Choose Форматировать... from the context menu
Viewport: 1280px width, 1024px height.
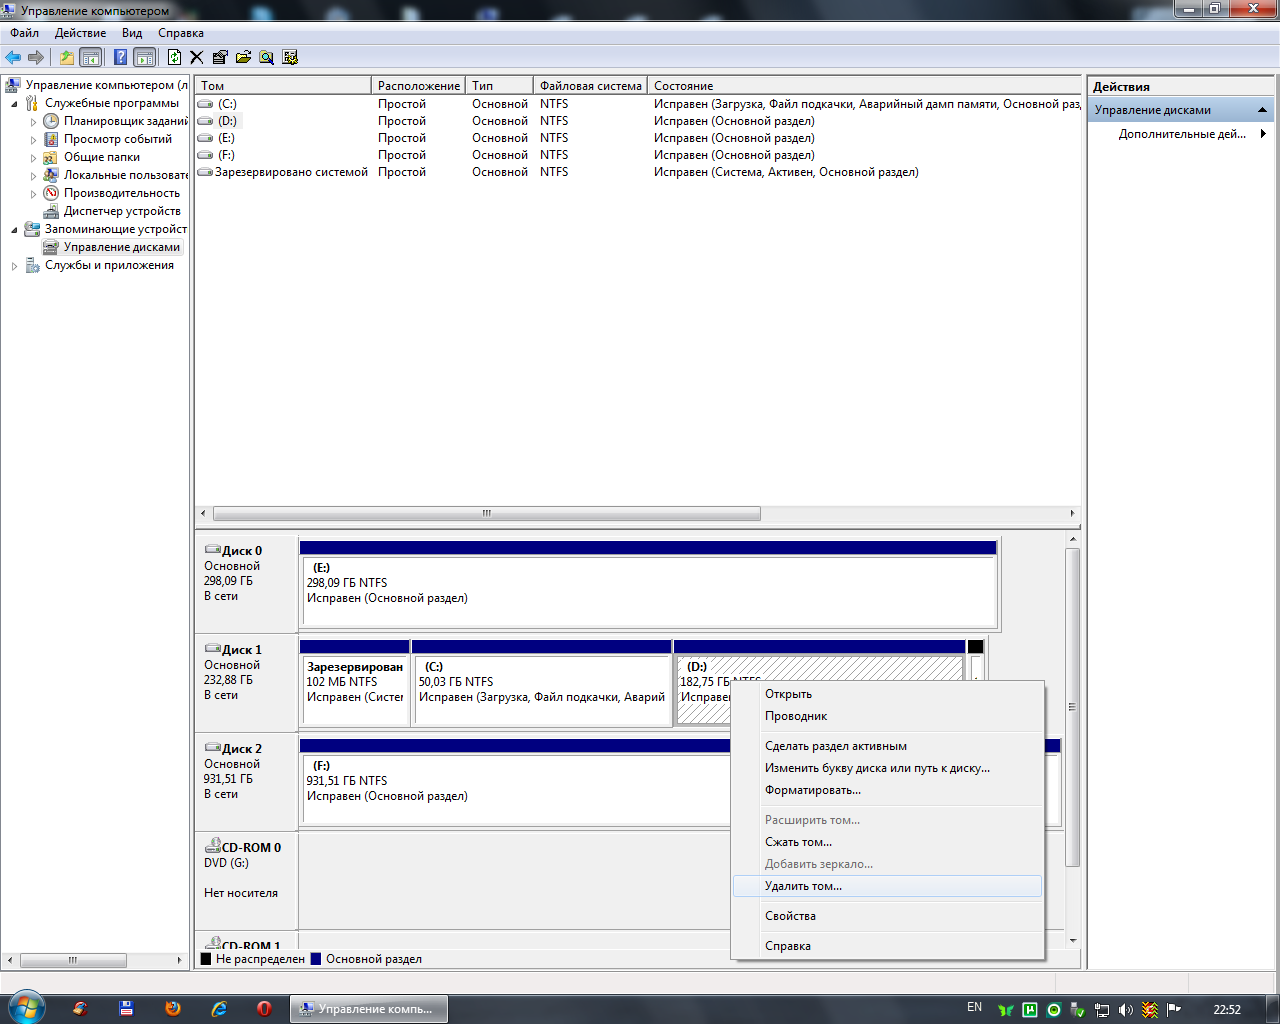[x=888, y=790]
